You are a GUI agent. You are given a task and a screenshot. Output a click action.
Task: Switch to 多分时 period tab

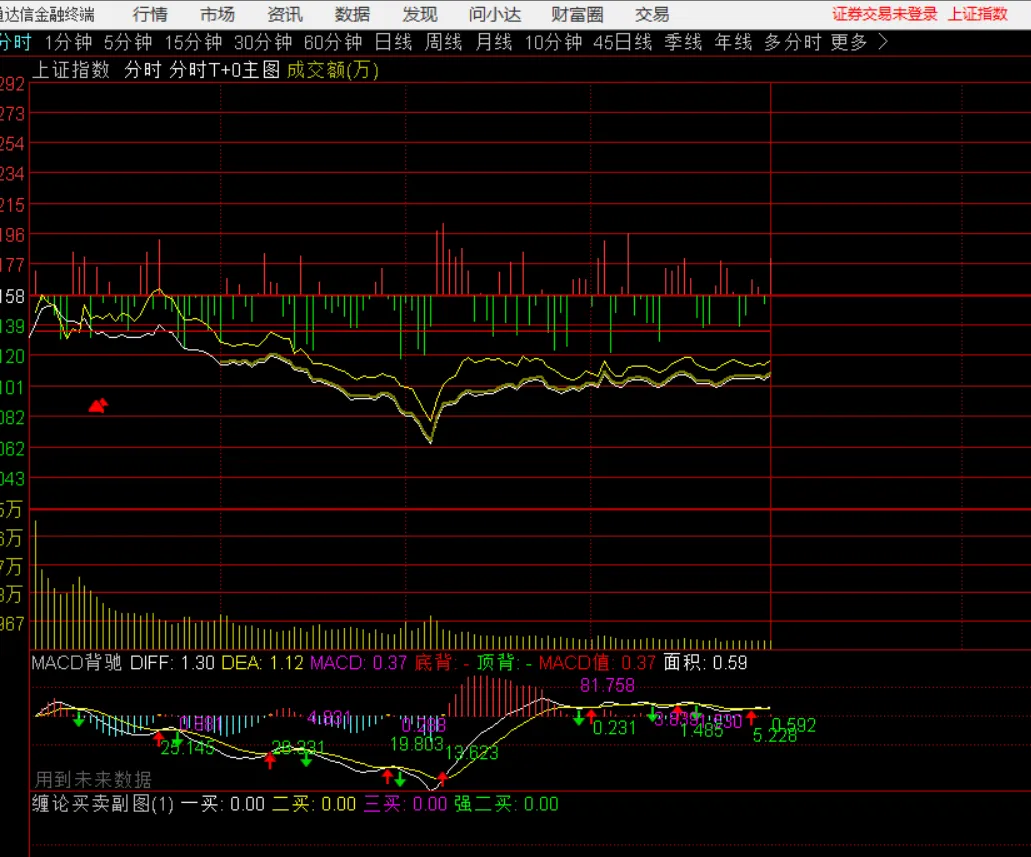click(792, 43)
